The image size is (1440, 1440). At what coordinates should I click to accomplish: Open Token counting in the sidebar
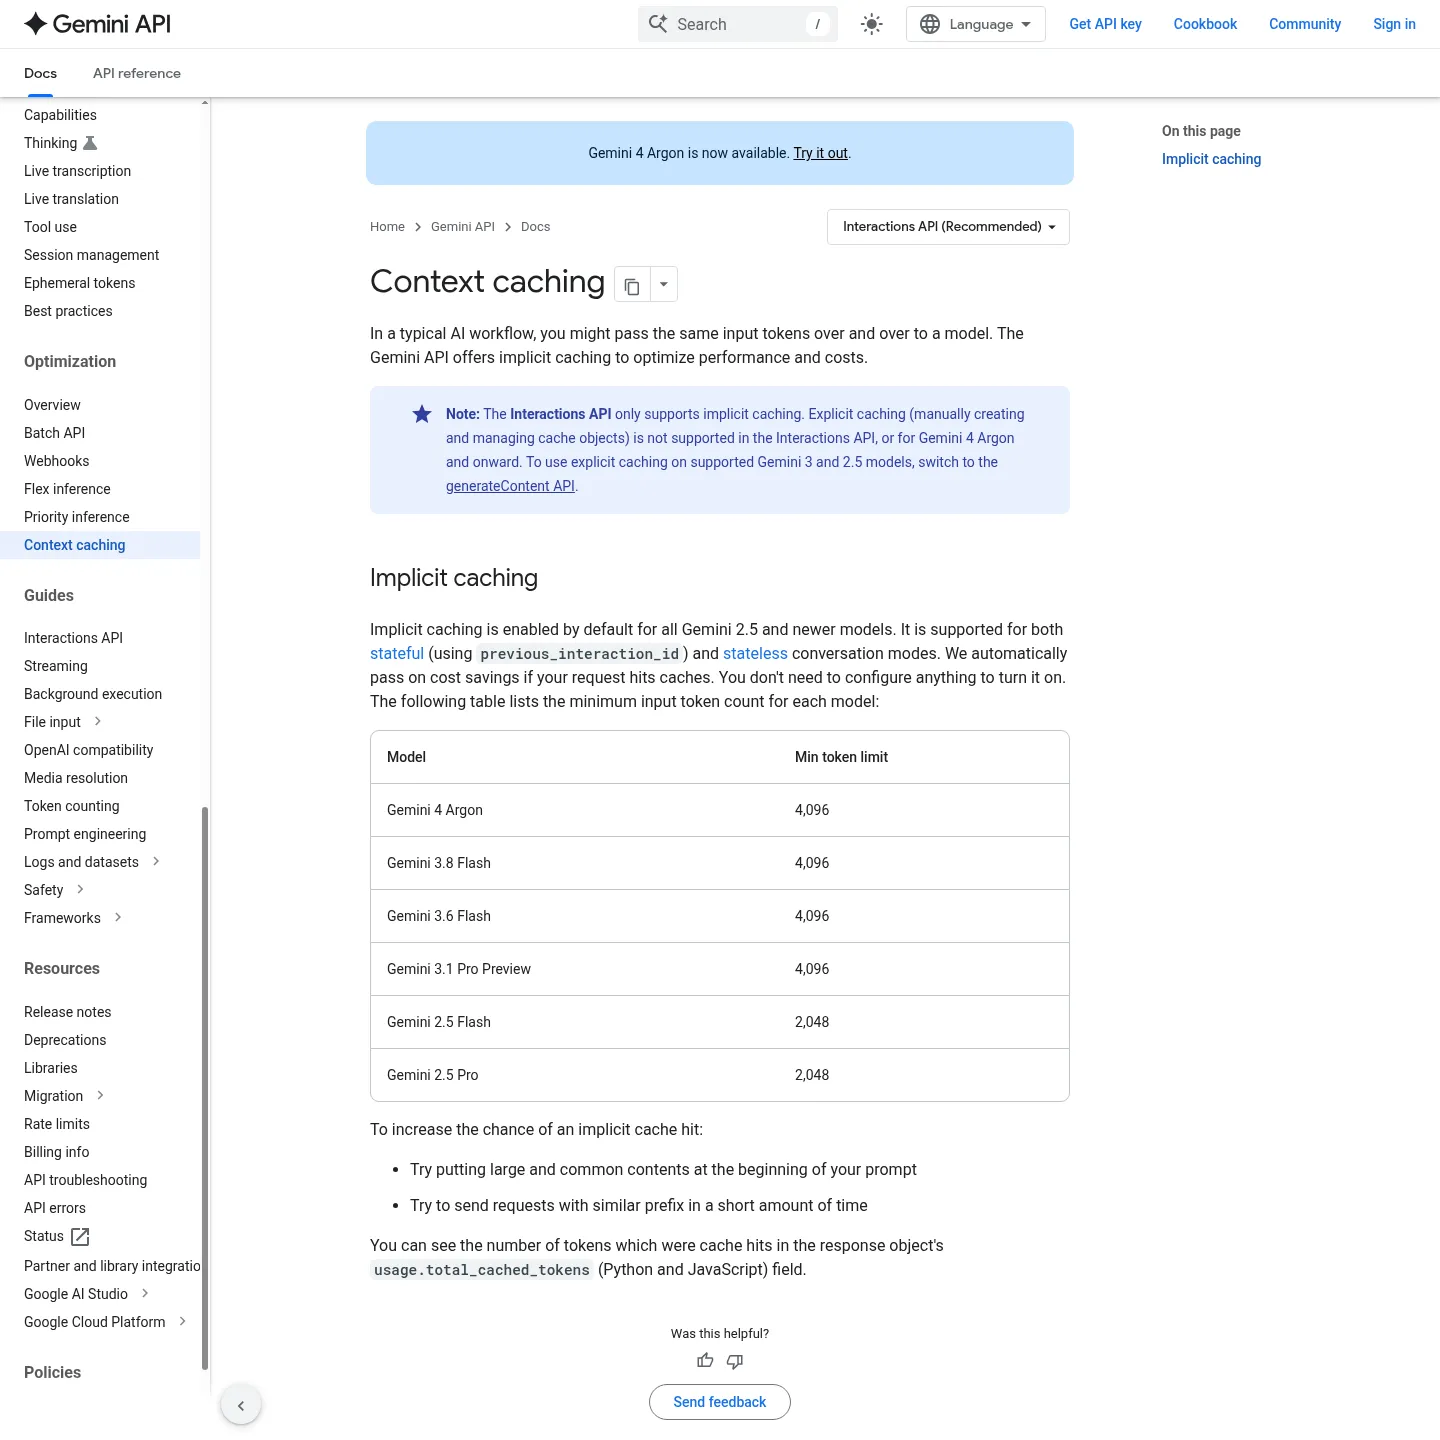tap(72, 806)
